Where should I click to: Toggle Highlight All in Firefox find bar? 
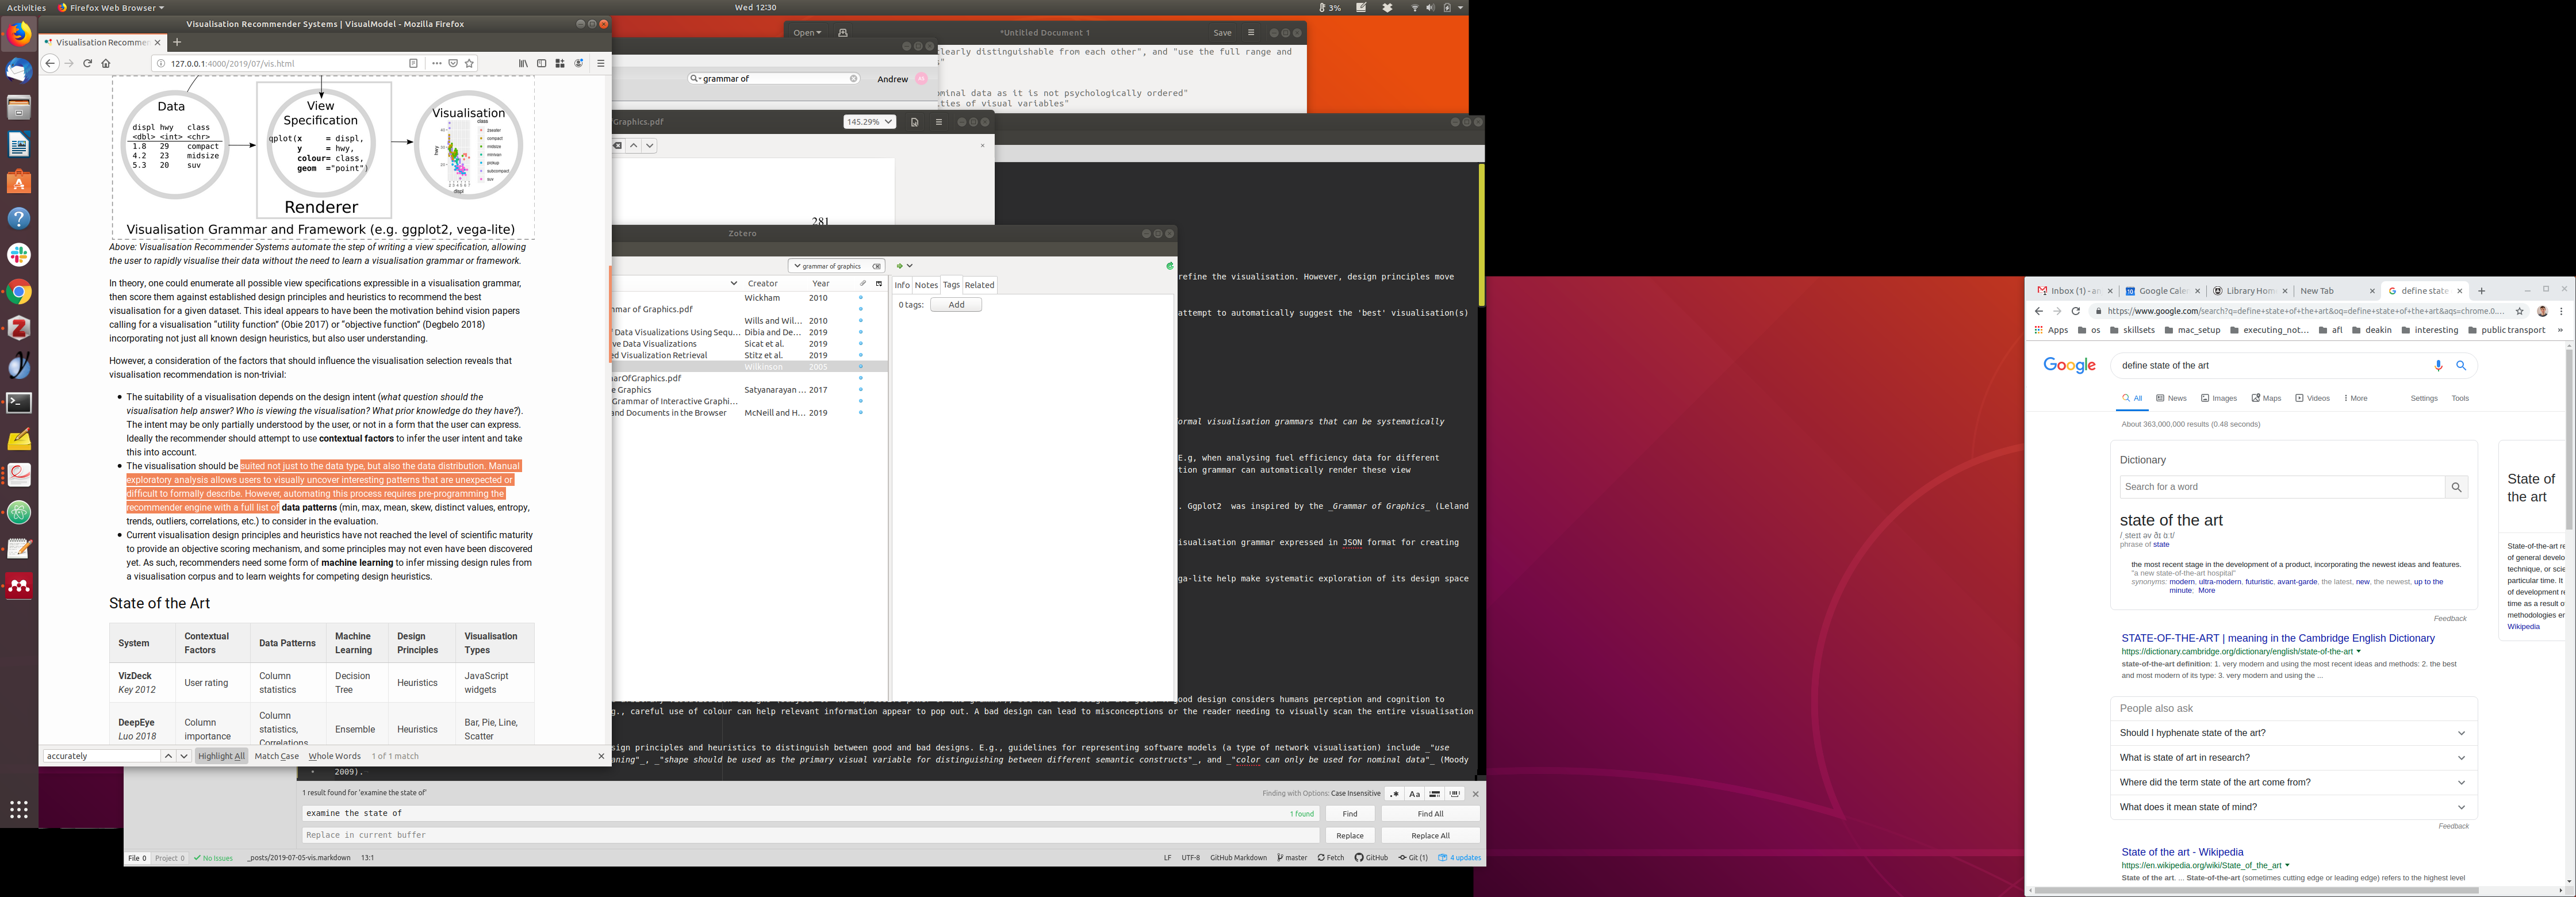pyautogui.click(x=221, y=756)
